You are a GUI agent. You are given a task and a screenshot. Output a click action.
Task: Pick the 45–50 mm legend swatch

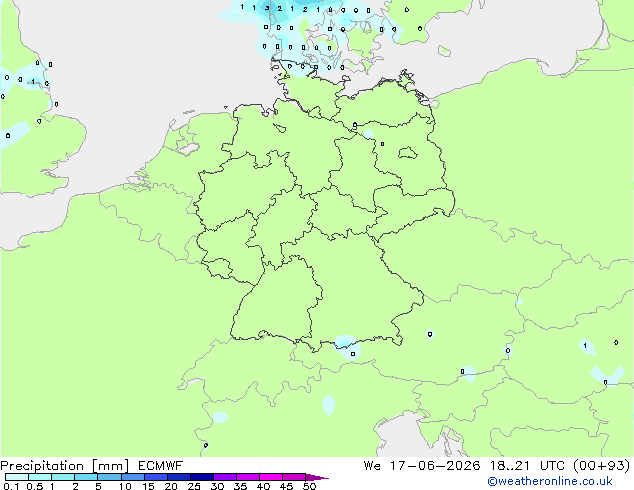coord(294,477)
